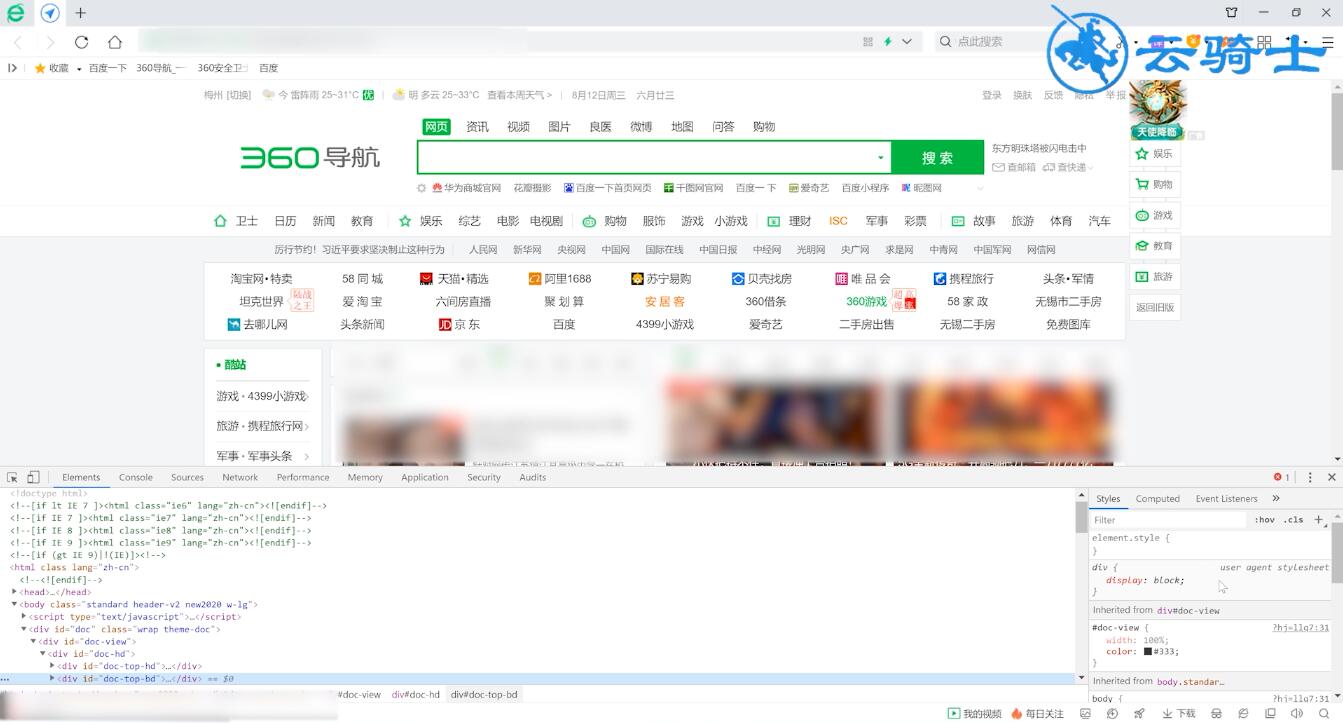Open 携程旅行 link
Viewport: 1343px width, 723px height.
pyautogui.click(x=964, y=278)
